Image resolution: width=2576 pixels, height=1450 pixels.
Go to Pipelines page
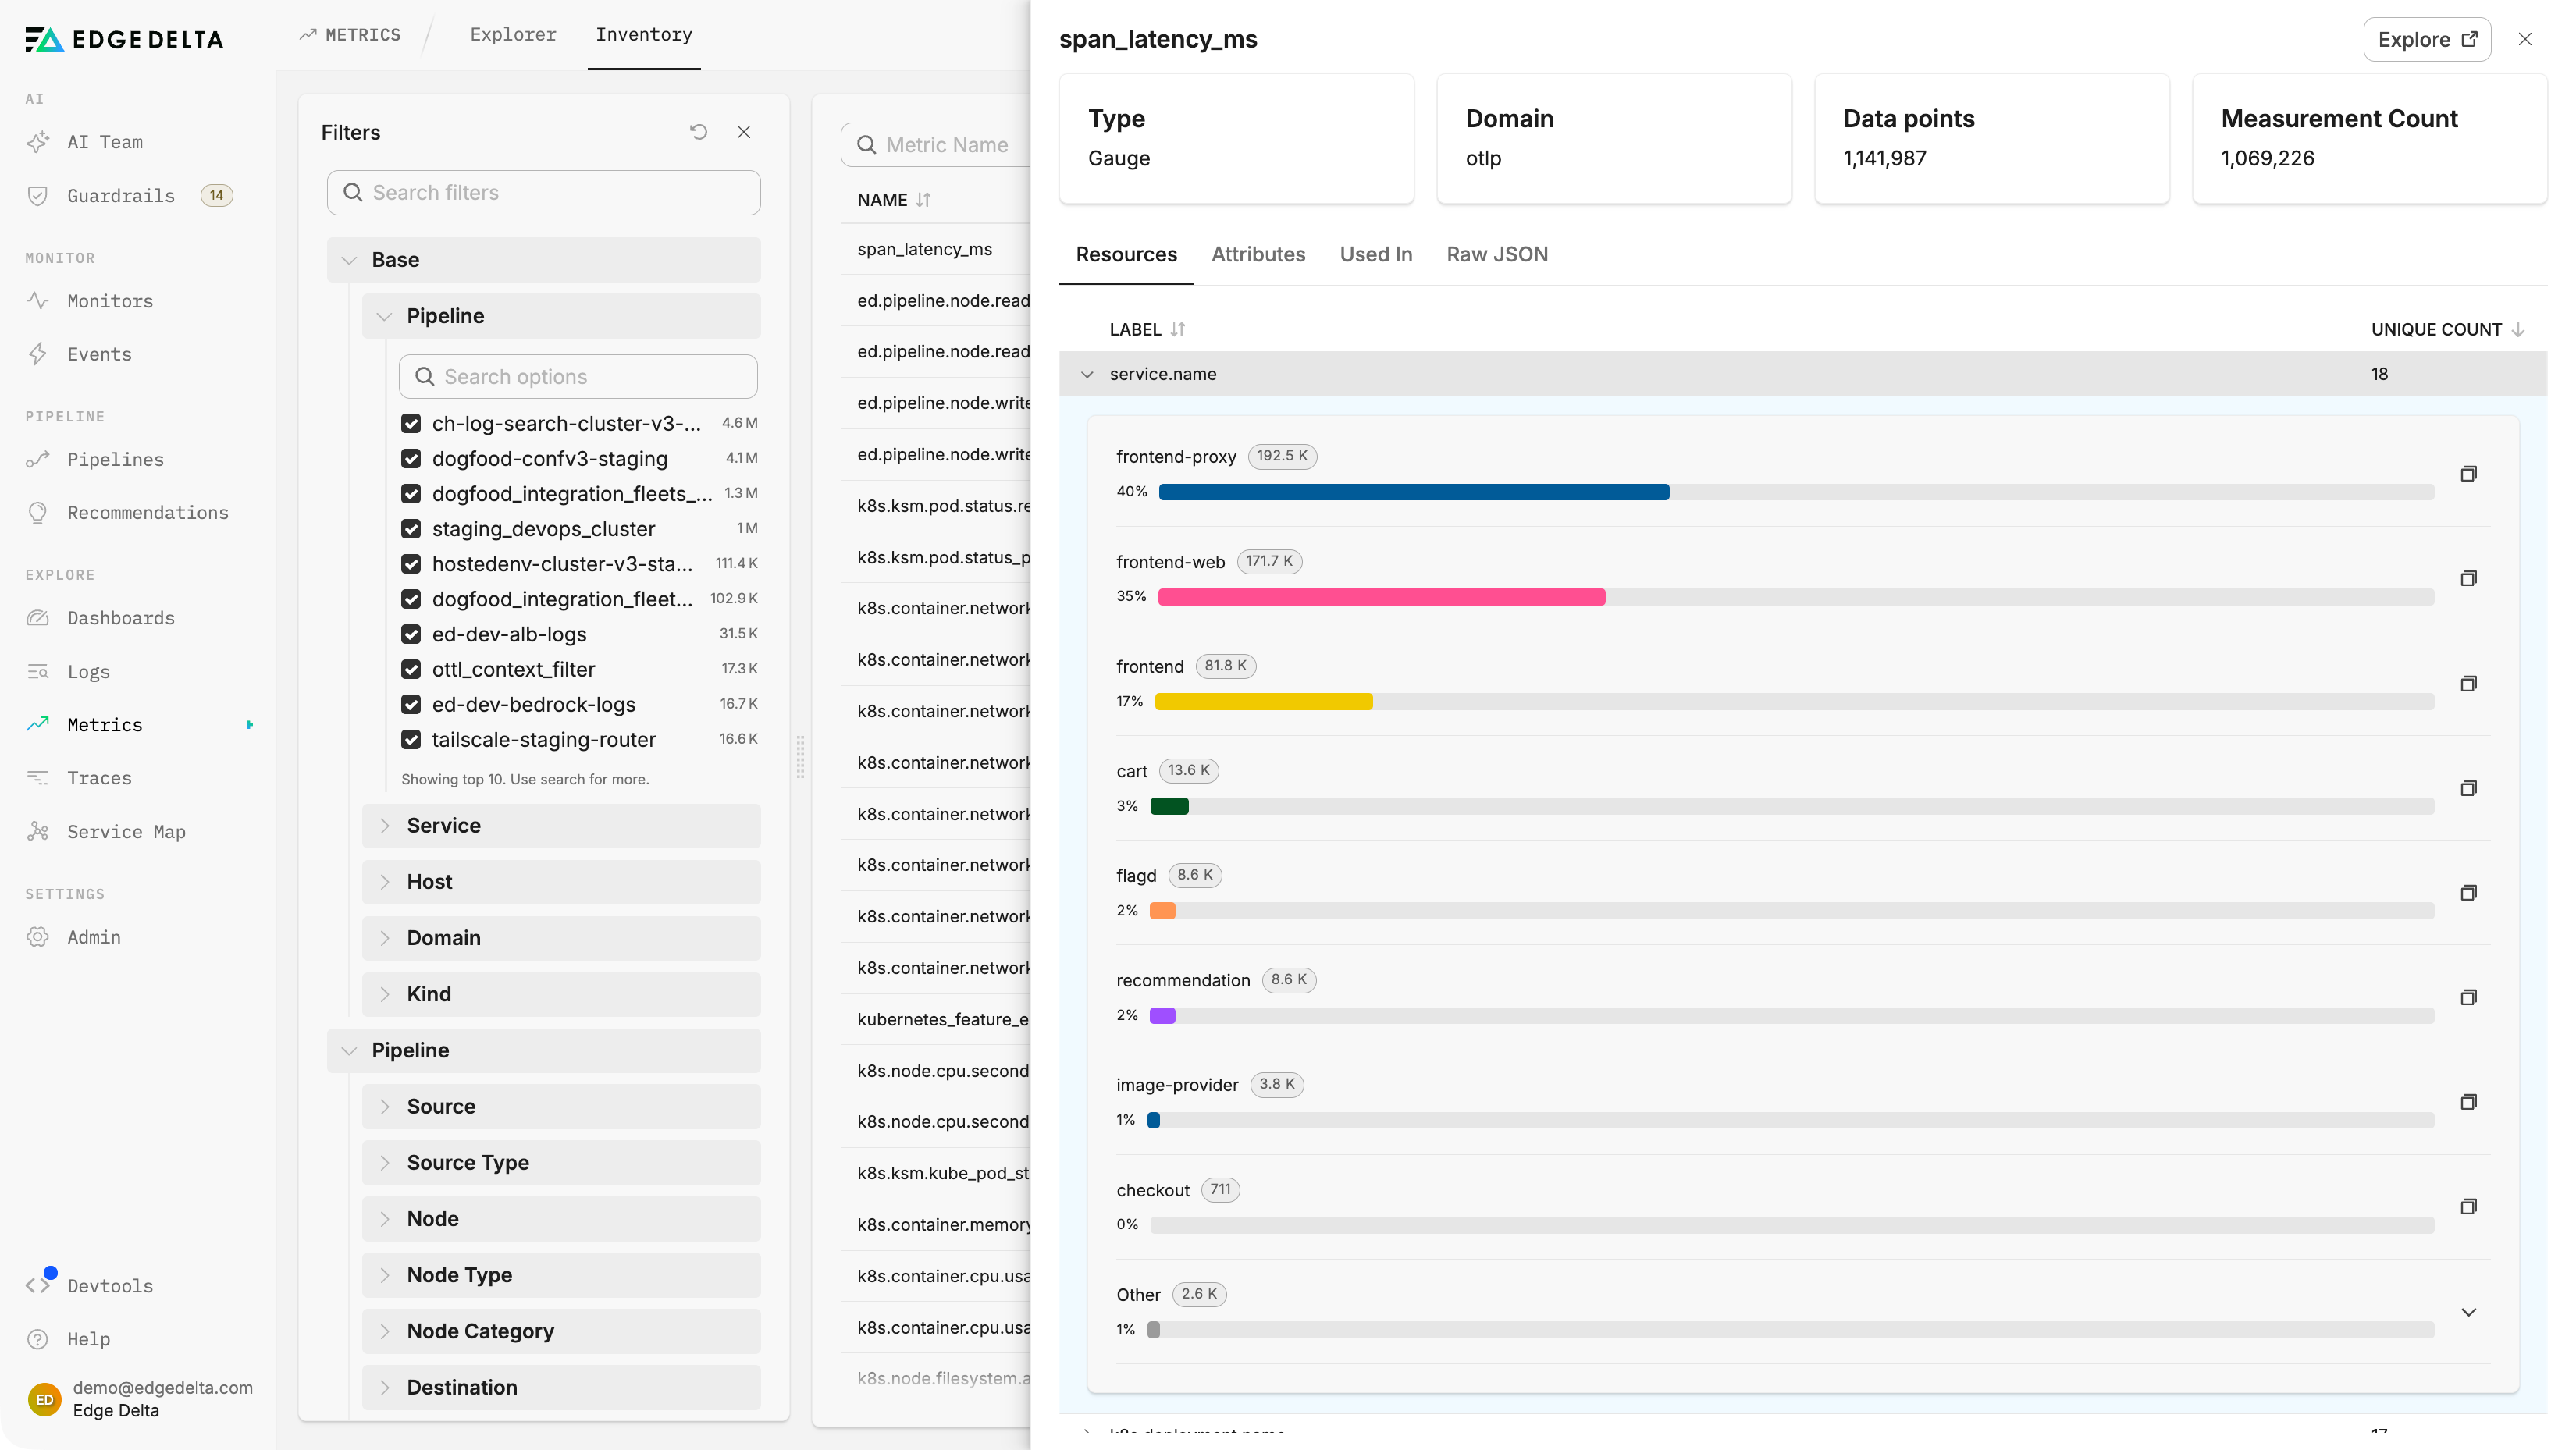click(x=115, y=460)
